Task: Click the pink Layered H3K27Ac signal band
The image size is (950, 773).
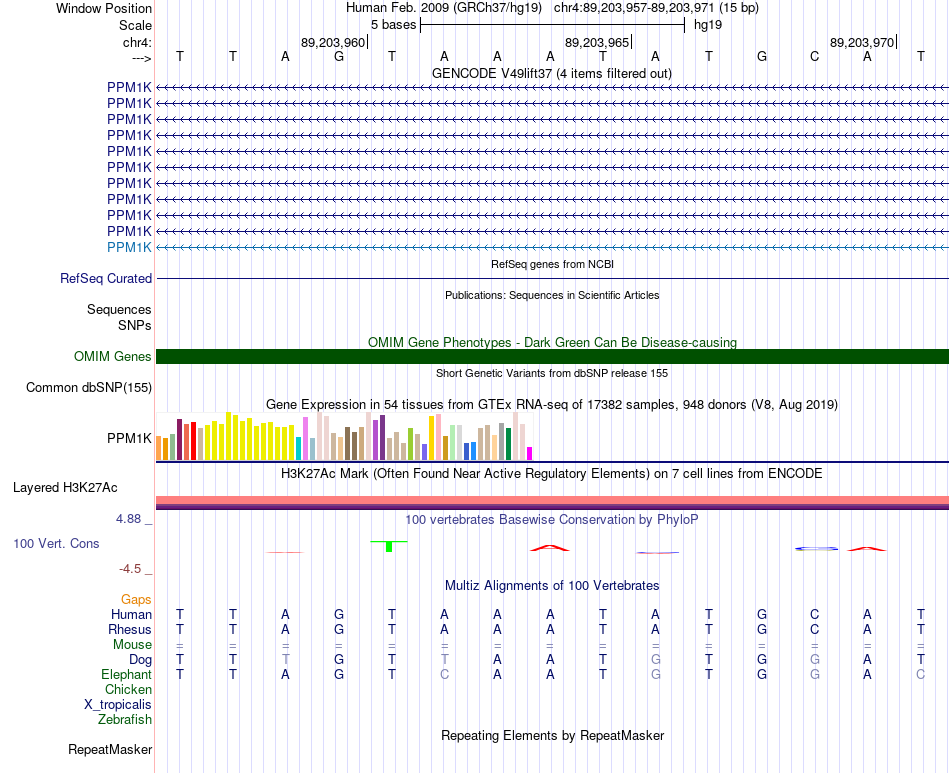Action: tap(552, 500)
